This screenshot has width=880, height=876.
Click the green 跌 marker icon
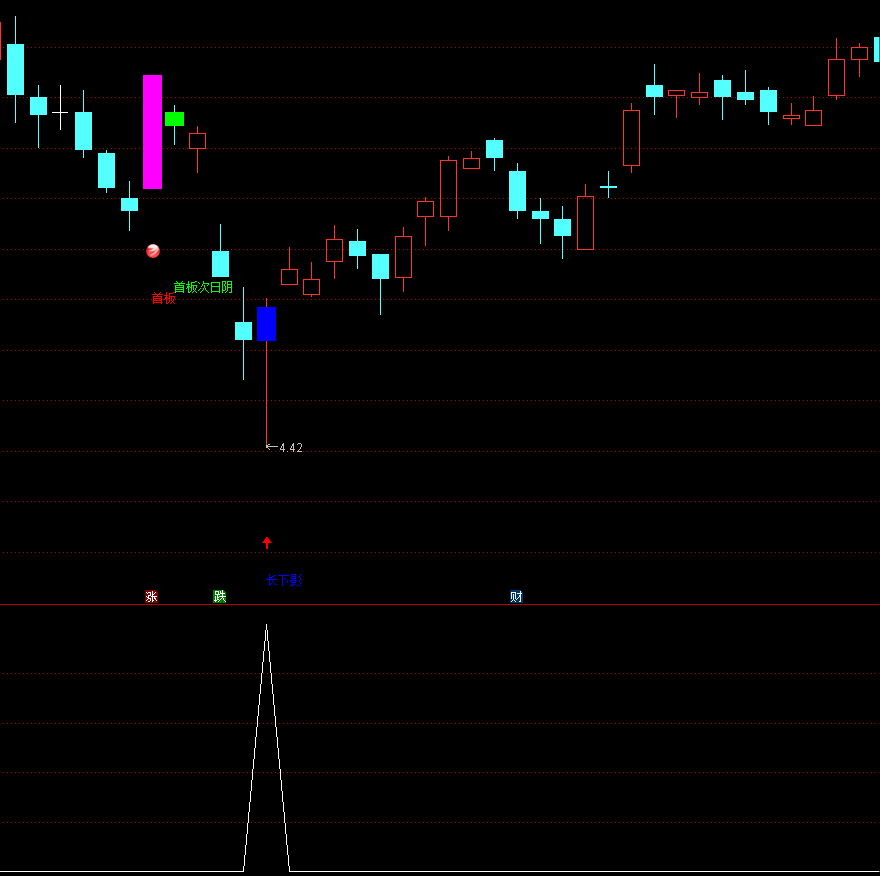click(220, 597)
